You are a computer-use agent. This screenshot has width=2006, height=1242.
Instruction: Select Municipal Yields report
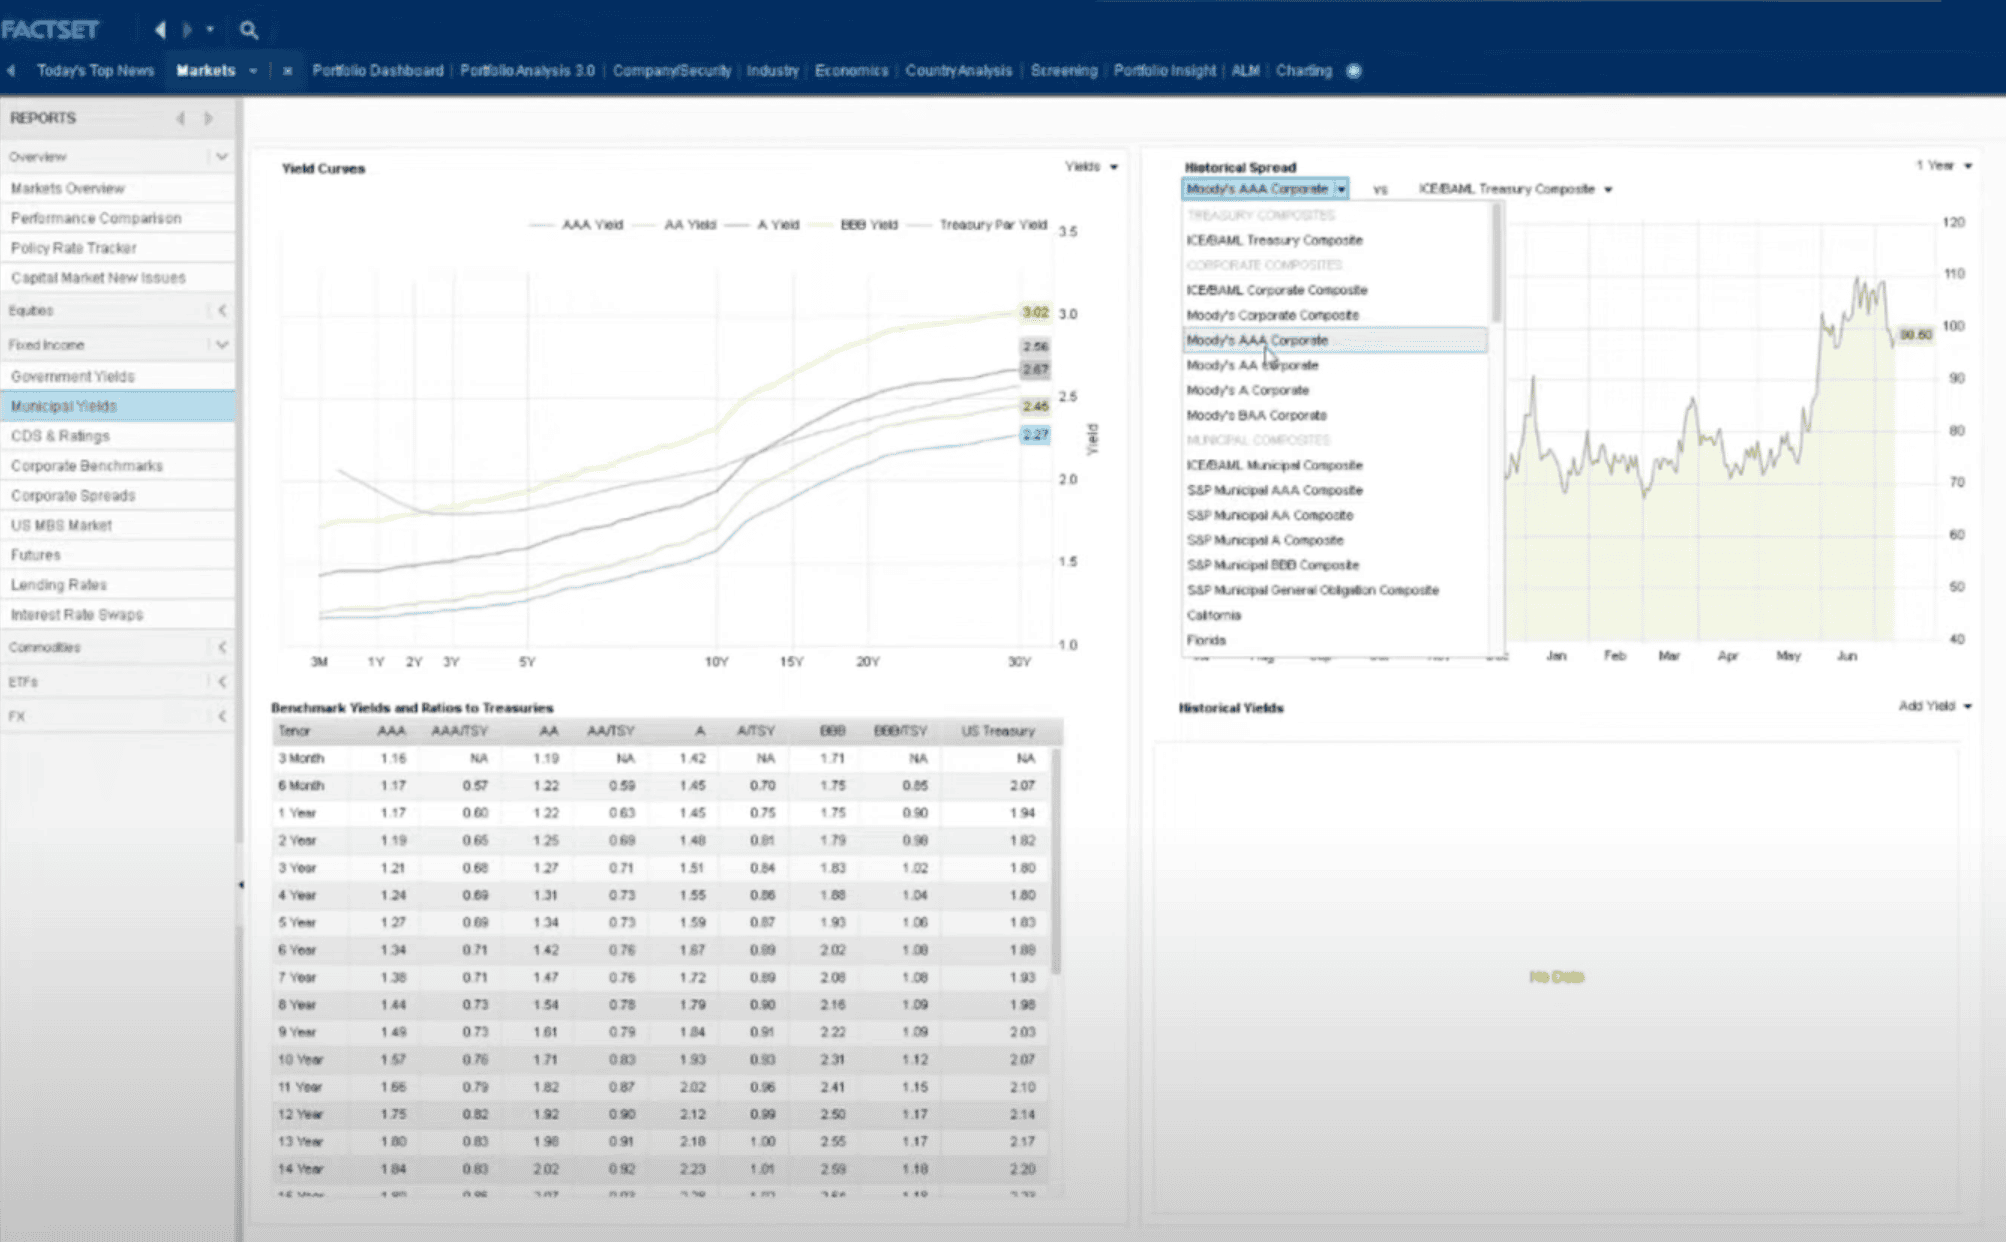(118, 406)
